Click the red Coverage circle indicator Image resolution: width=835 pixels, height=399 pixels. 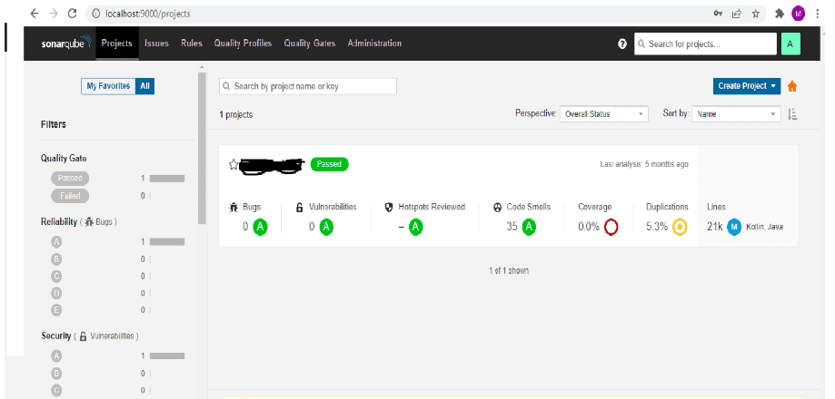[x=611, y=227]
